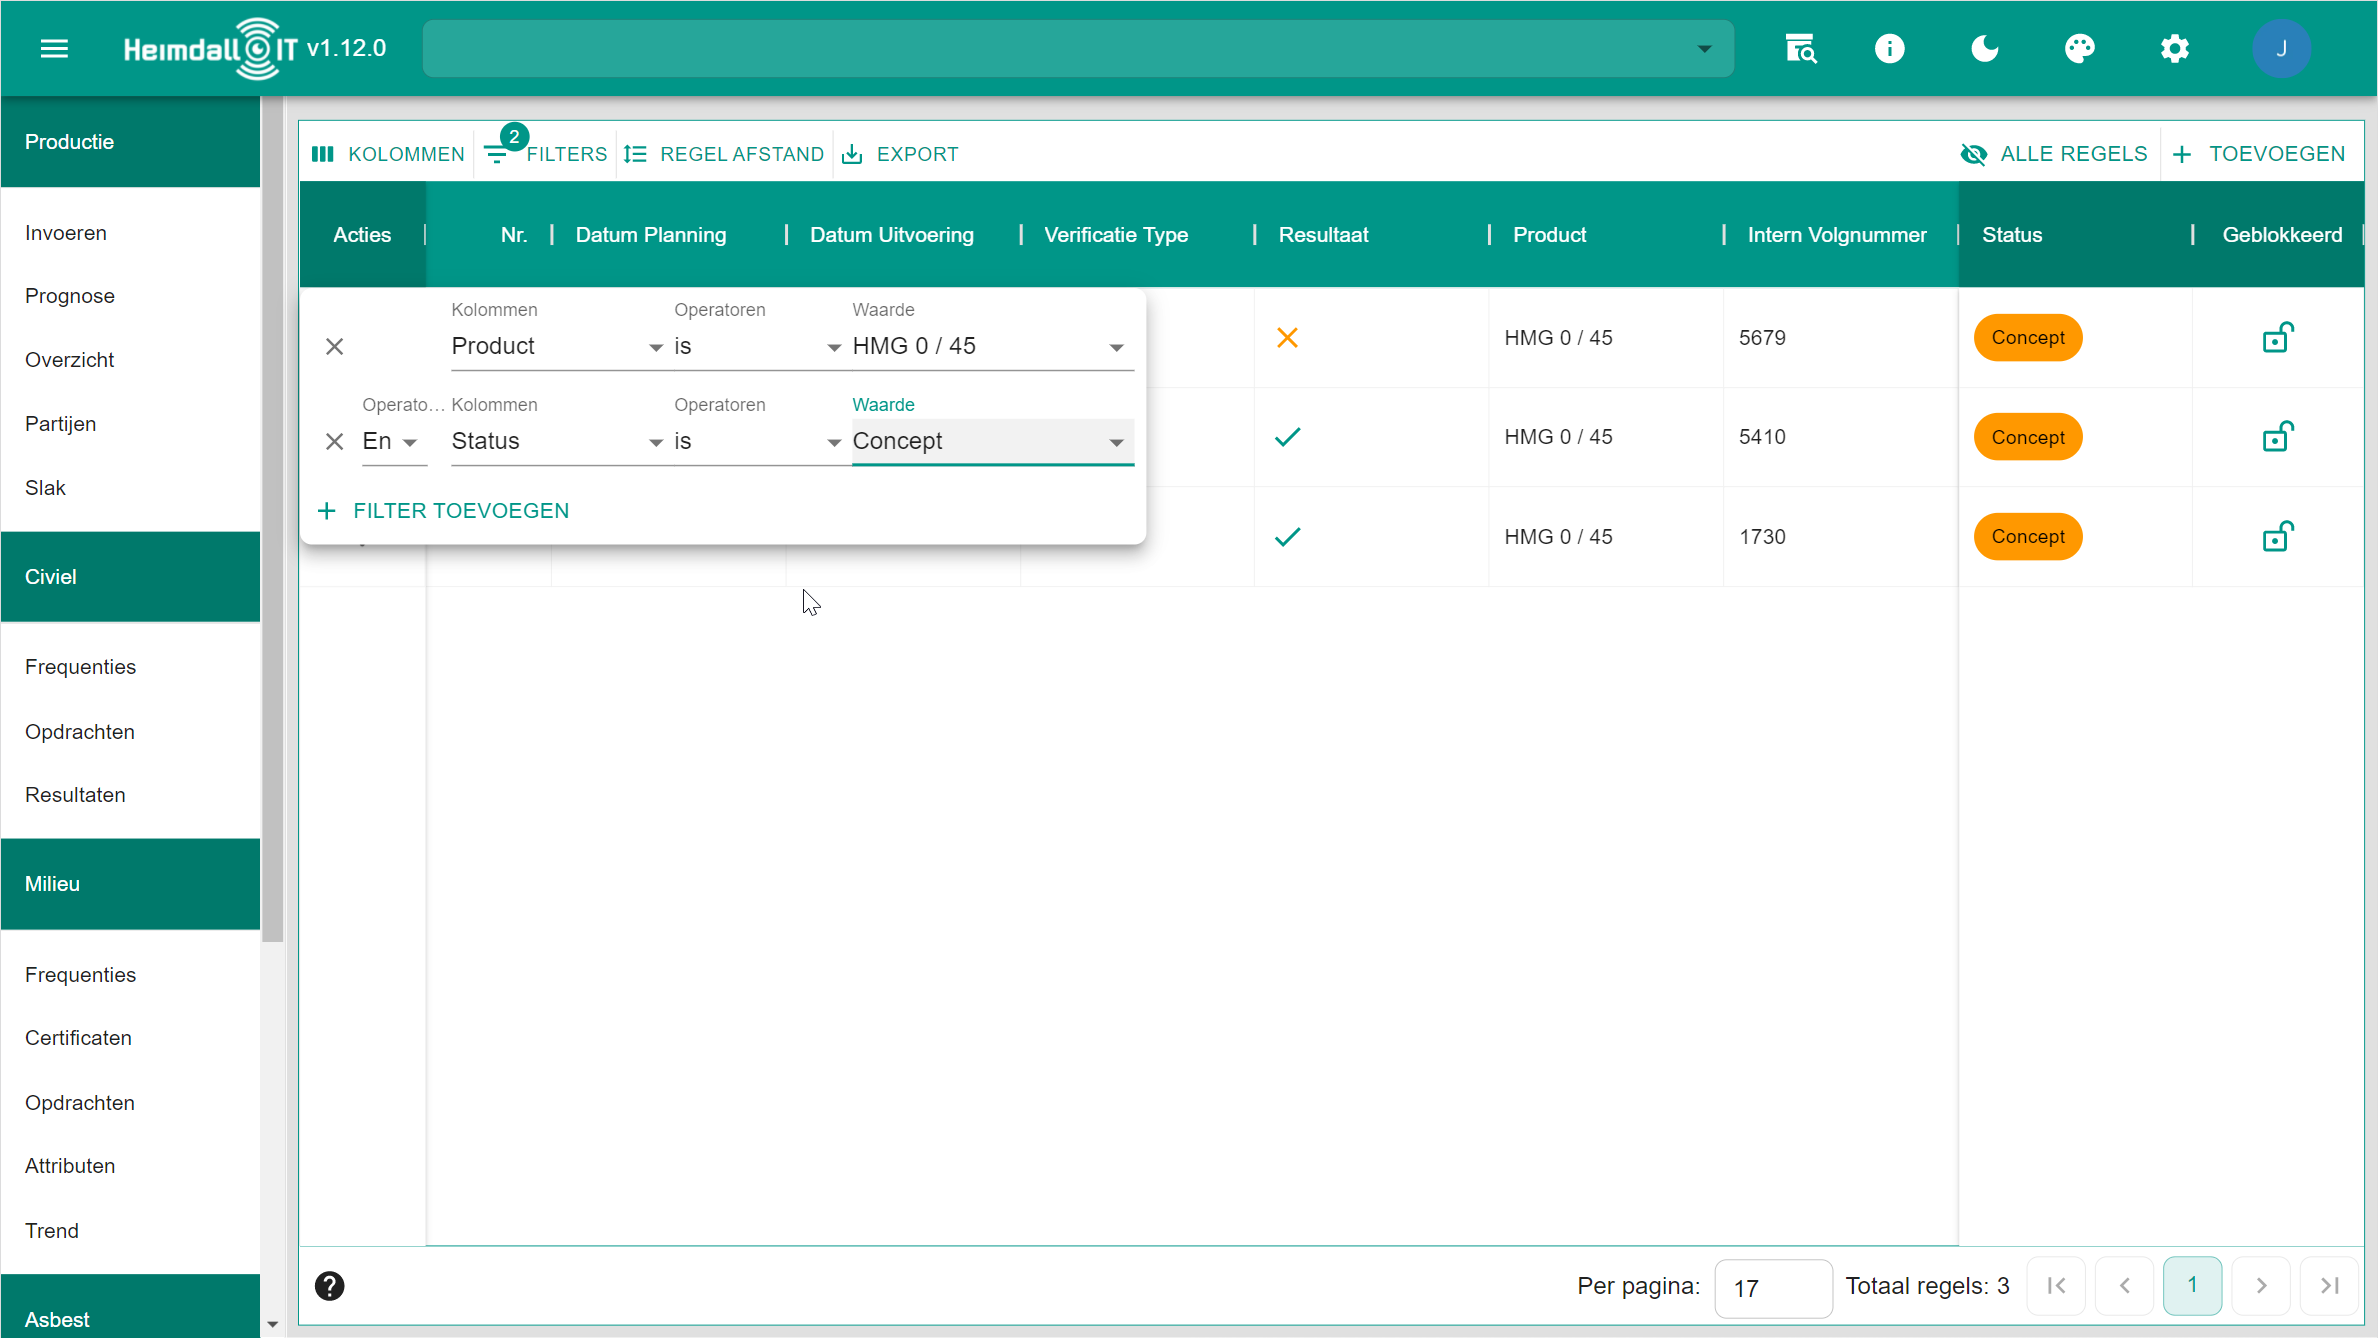Open Prognose in the sidebar

pyautogui.click(x=70, y=296)
